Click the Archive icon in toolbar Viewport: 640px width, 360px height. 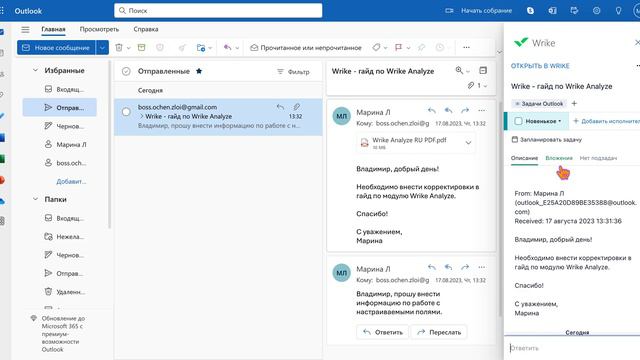coord(142,48)
